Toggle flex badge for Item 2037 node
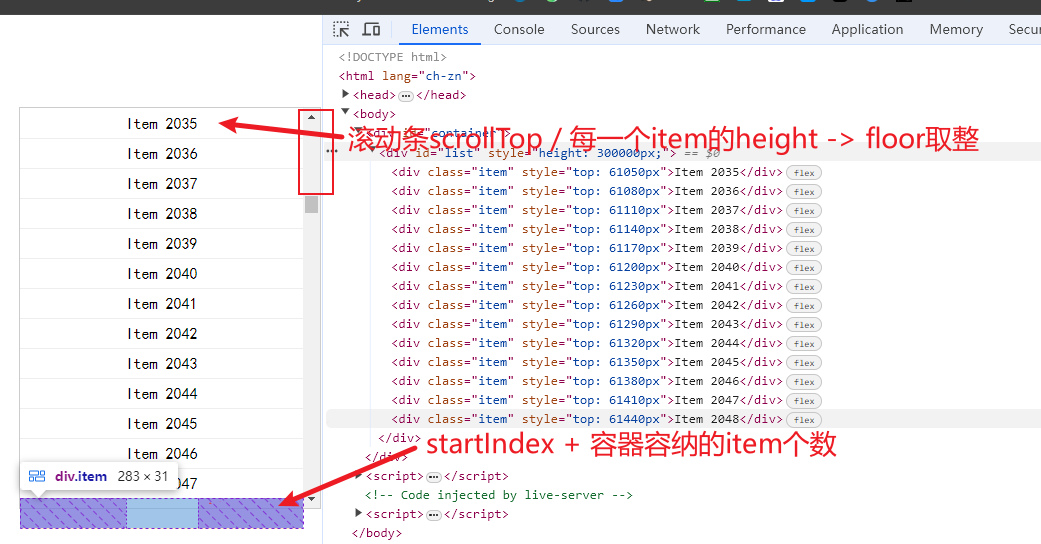 coord(804,211)
